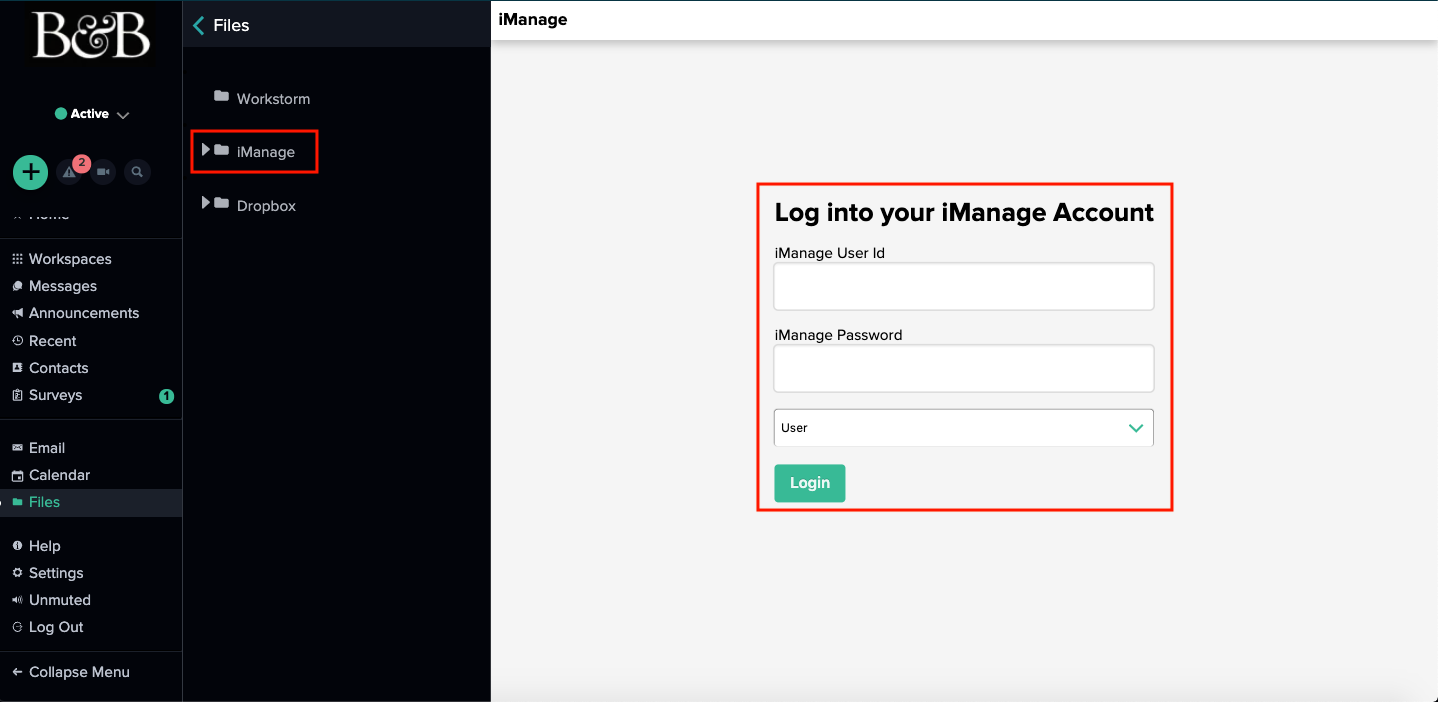The height and width of the screenshot is (702, 1438).
Task: Select the iManage folder label
Action: point(266,152)
